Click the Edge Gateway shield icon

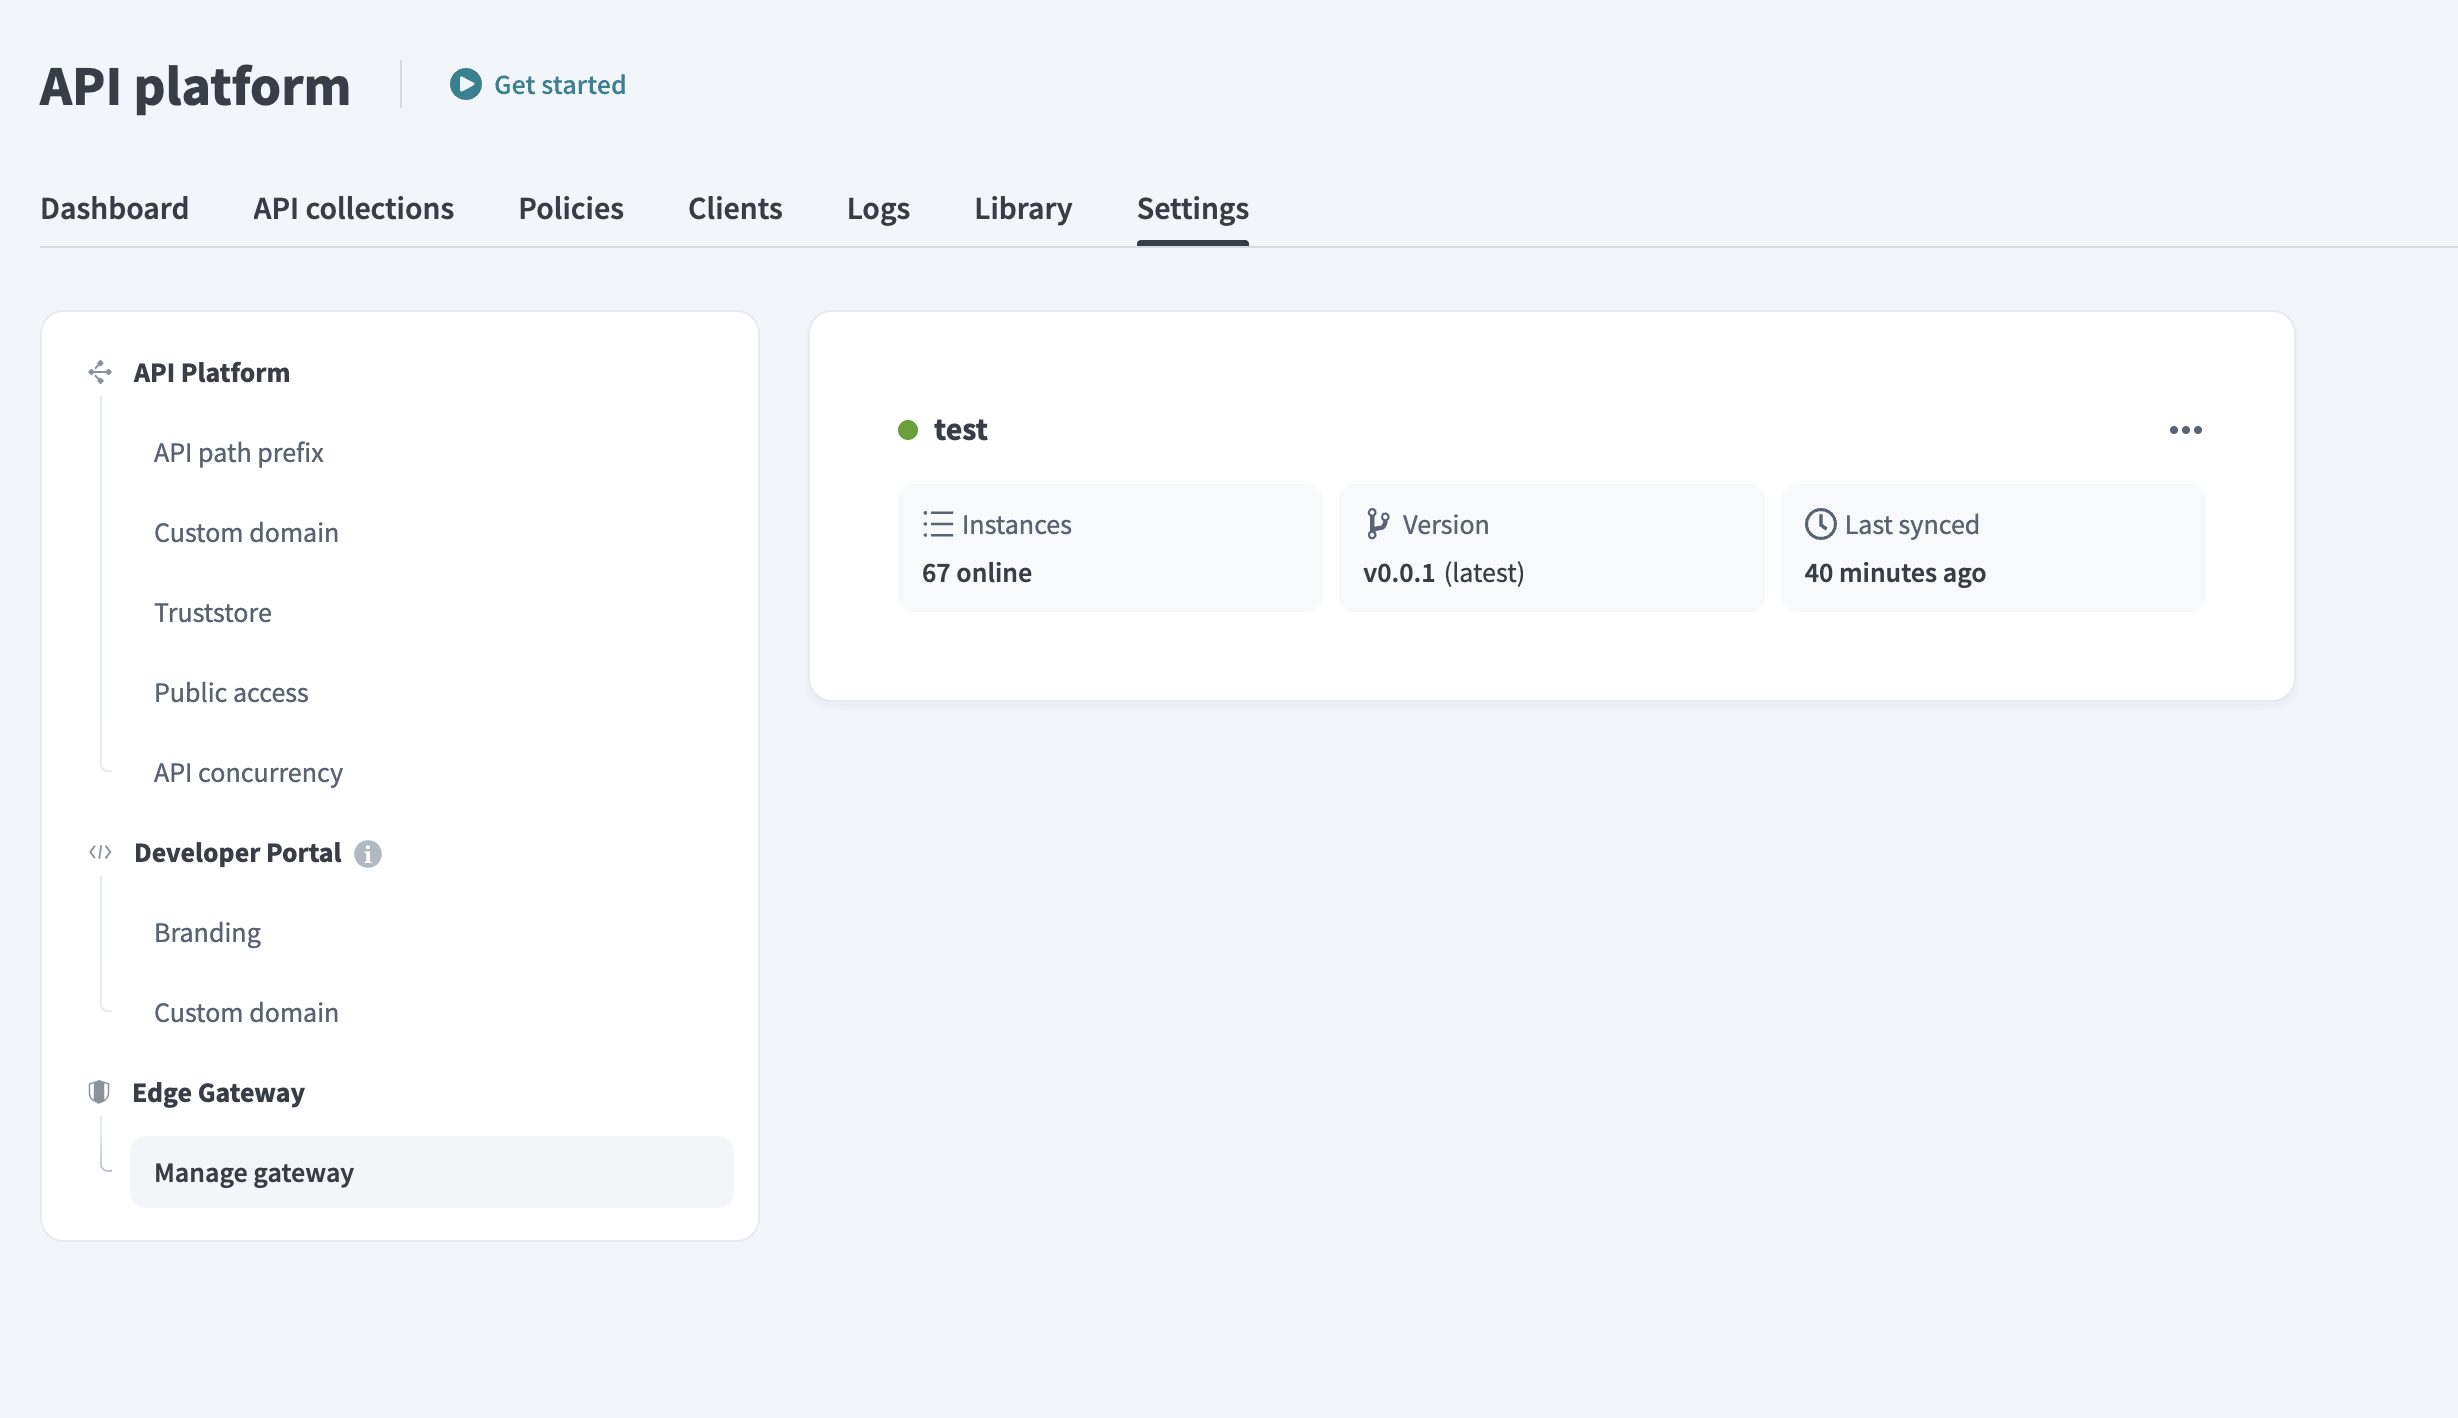point(99,1091)
